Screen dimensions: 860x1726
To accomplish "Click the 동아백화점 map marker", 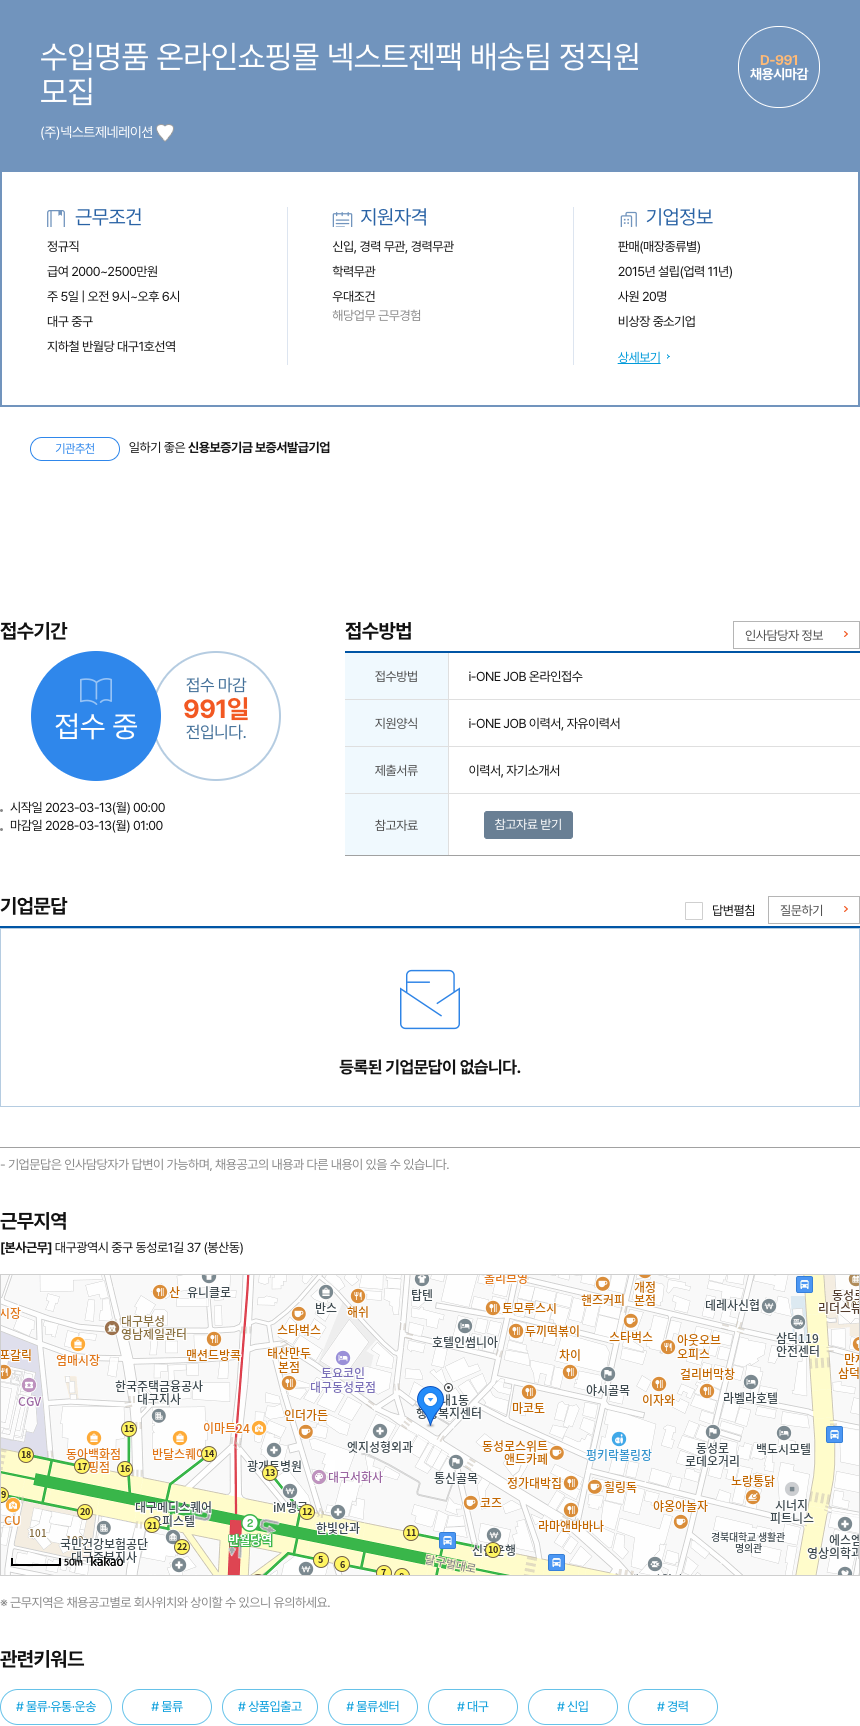I will pyautogui.click(x=94, y=1439).
